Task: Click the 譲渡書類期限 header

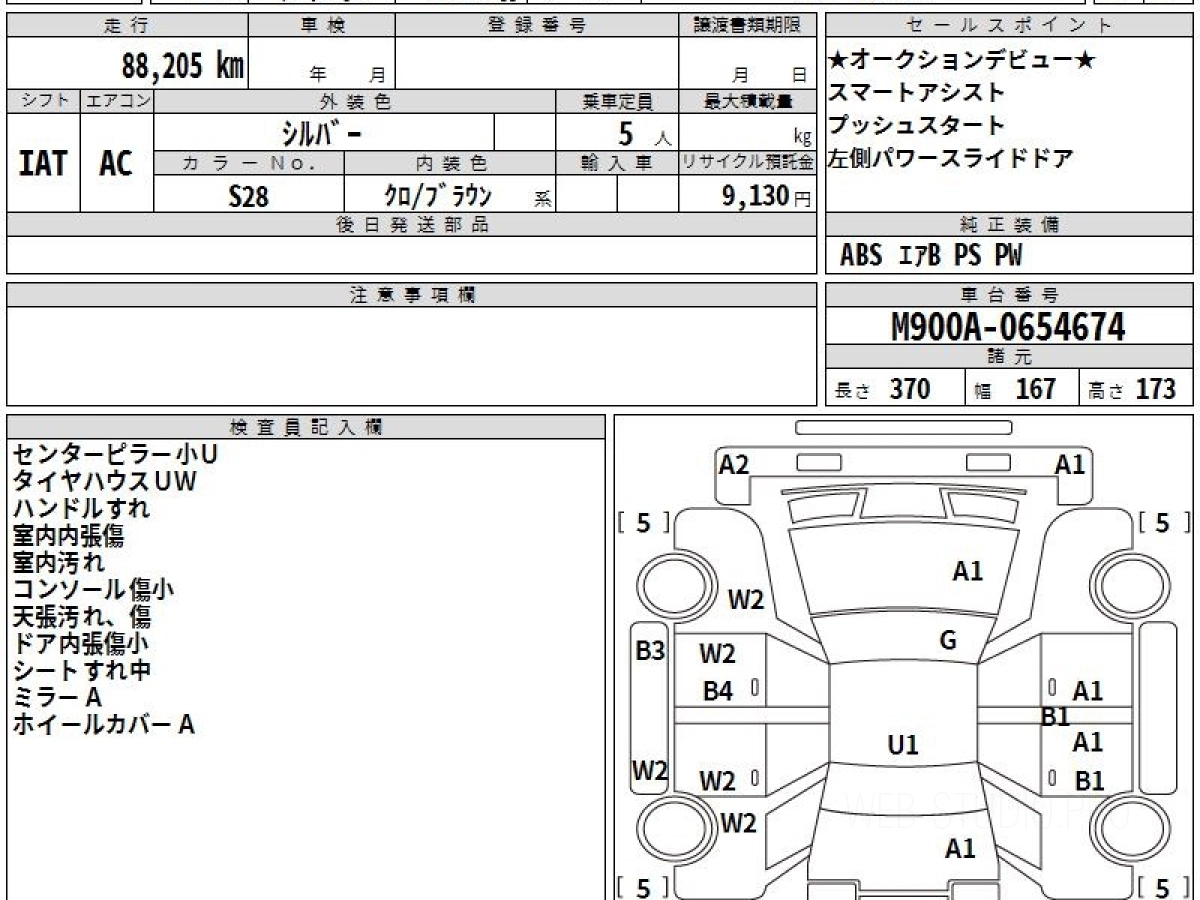Action: 748,26
